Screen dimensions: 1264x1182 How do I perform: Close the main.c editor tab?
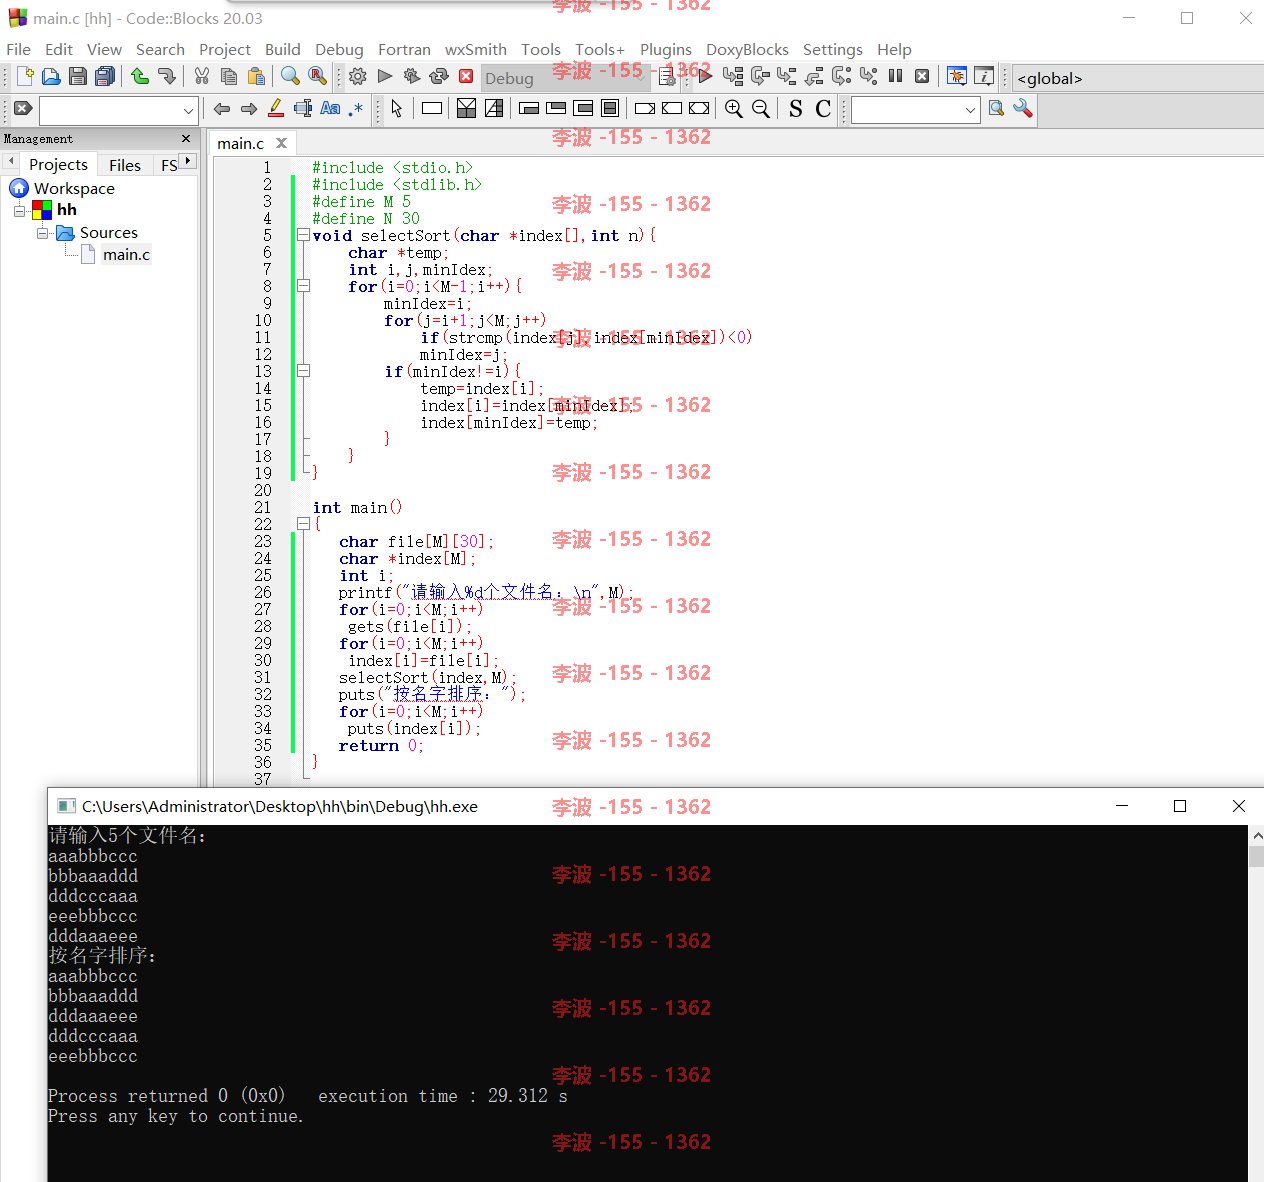click(x=282, y=143)
